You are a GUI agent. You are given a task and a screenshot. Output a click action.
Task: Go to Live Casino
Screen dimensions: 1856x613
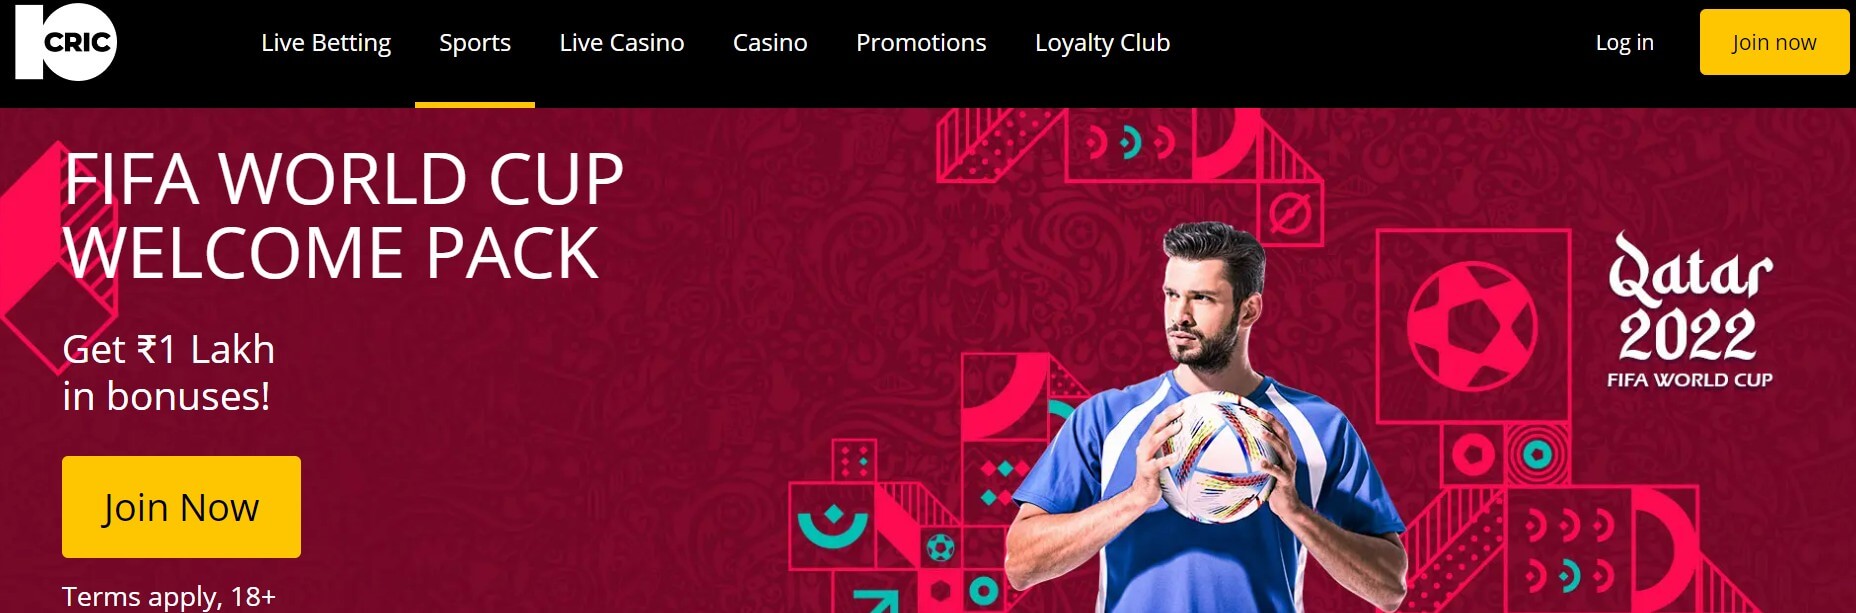(622, 43)
